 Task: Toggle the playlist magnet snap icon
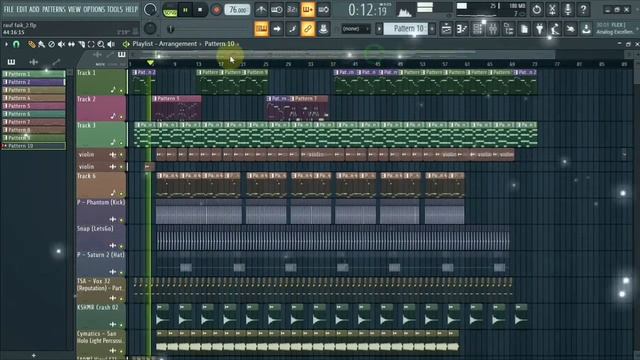point(16,44)
